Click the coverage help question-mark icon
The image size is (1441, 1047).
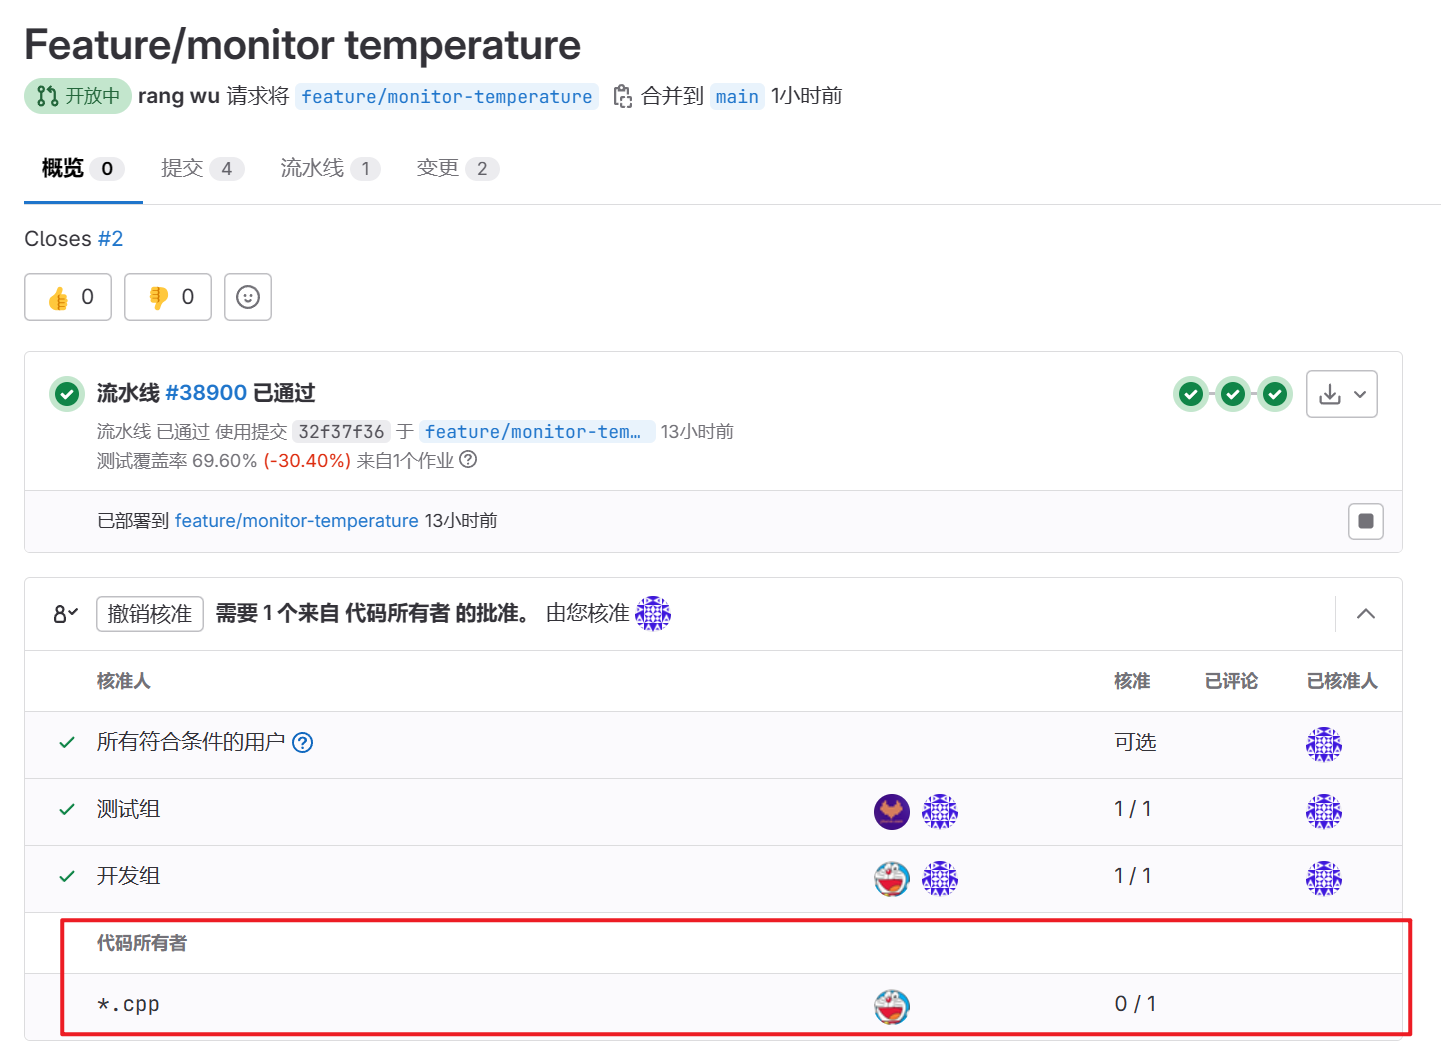click(x=468, y=460)
